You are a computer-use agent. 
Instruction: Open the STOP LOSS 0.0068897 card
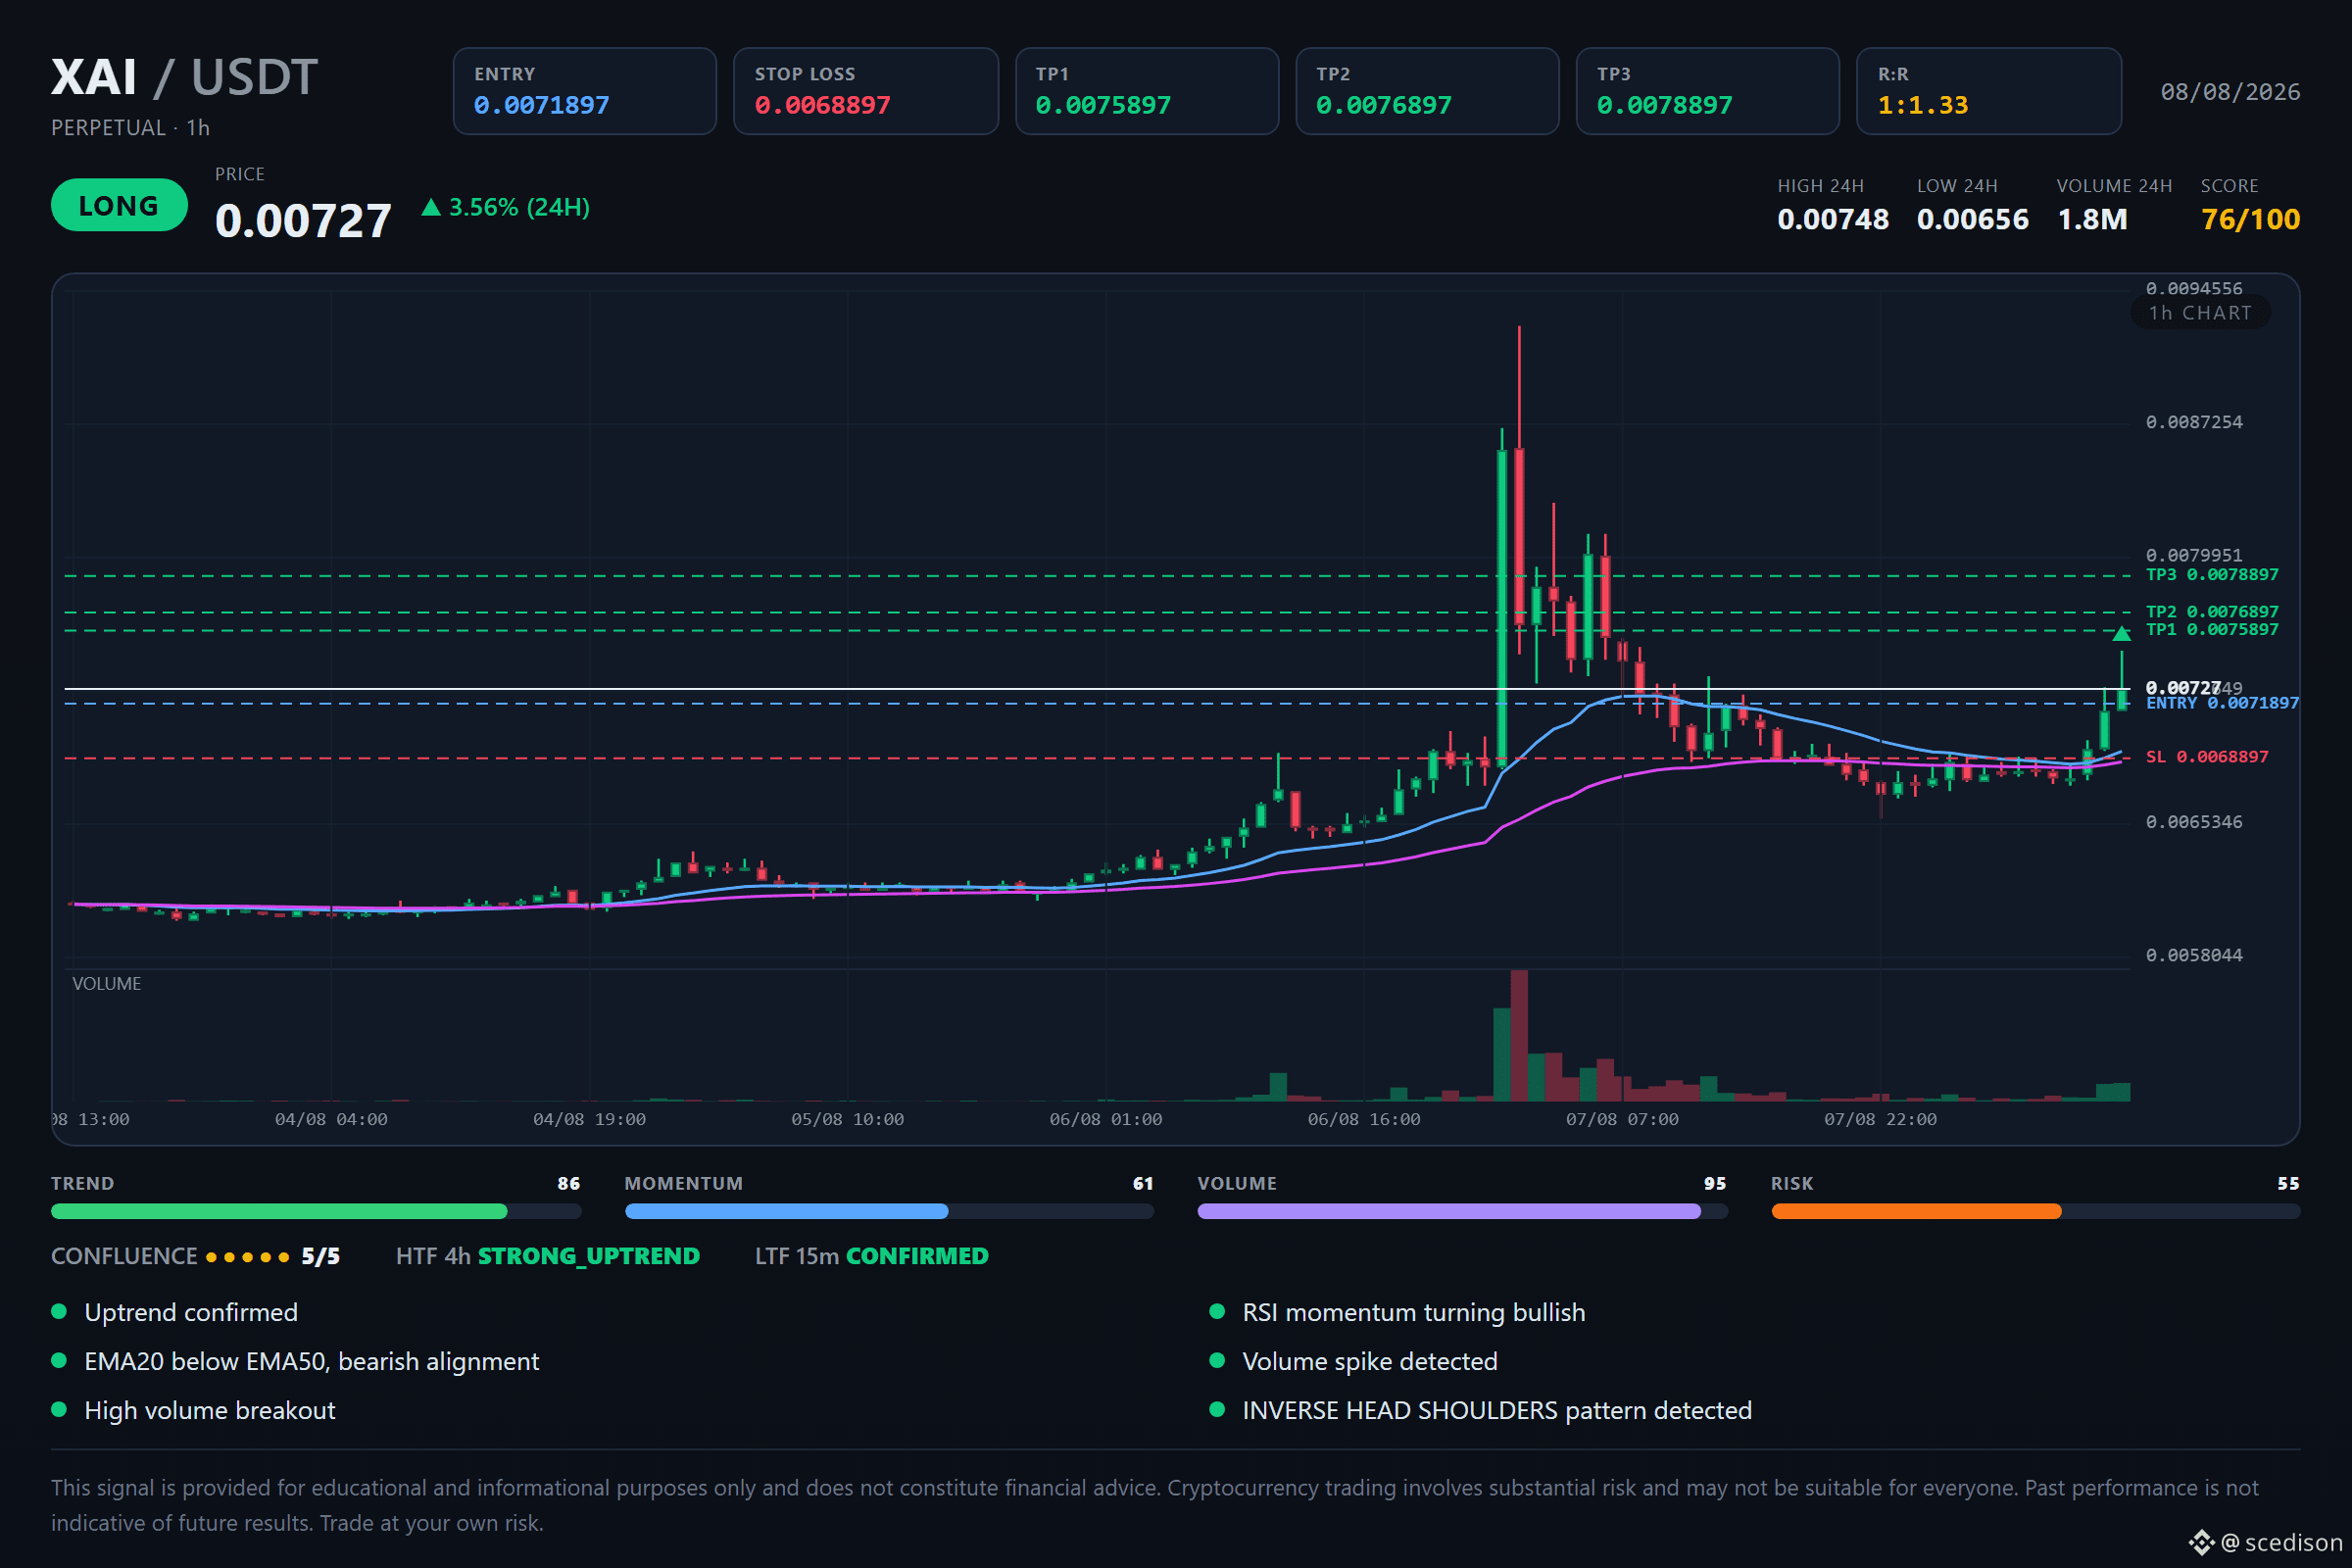coord(866,91)
